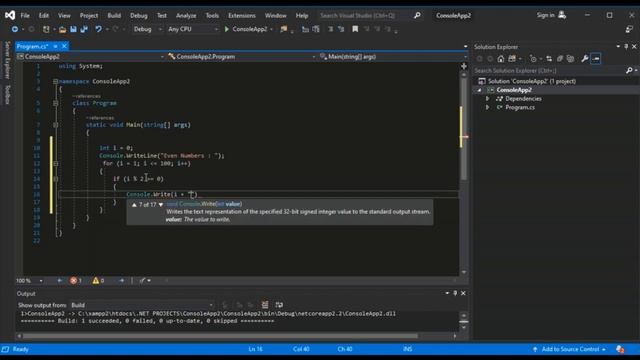Open the File menu
This screenshot has height=360, width=640.
(25, 16)
